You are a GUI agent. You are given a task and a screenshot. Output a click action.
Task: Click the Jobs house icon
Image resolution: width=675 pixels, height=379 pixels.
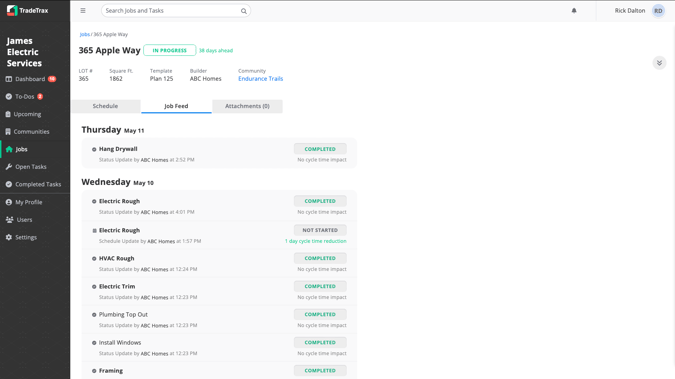pos(9,149)
